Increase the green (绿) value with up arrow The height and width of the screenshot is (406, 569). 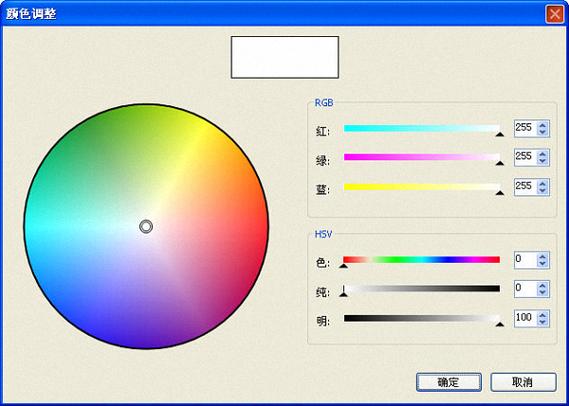[x=543, y=154]
